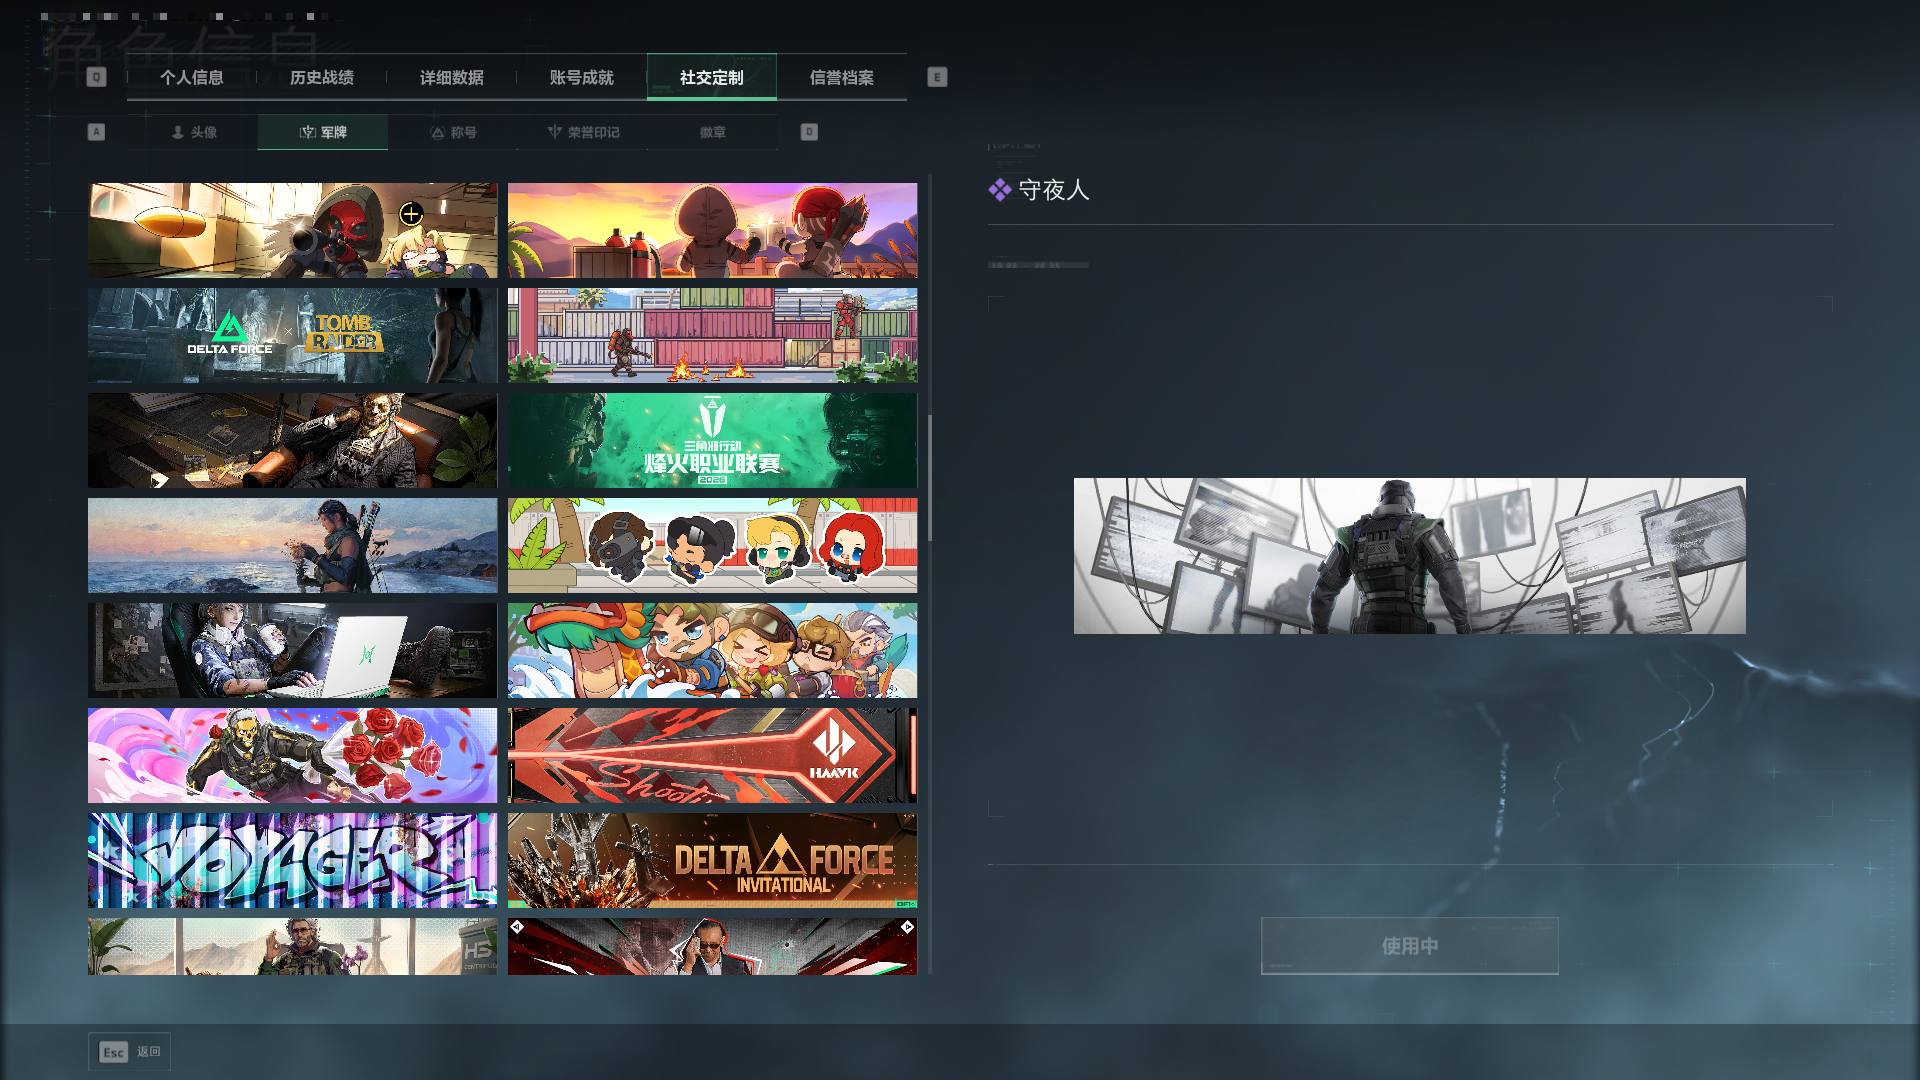Viewport: 1920px width, 1080px height.
Task: Switch to the 历史战绩 tab
Action: coord(322,77)
